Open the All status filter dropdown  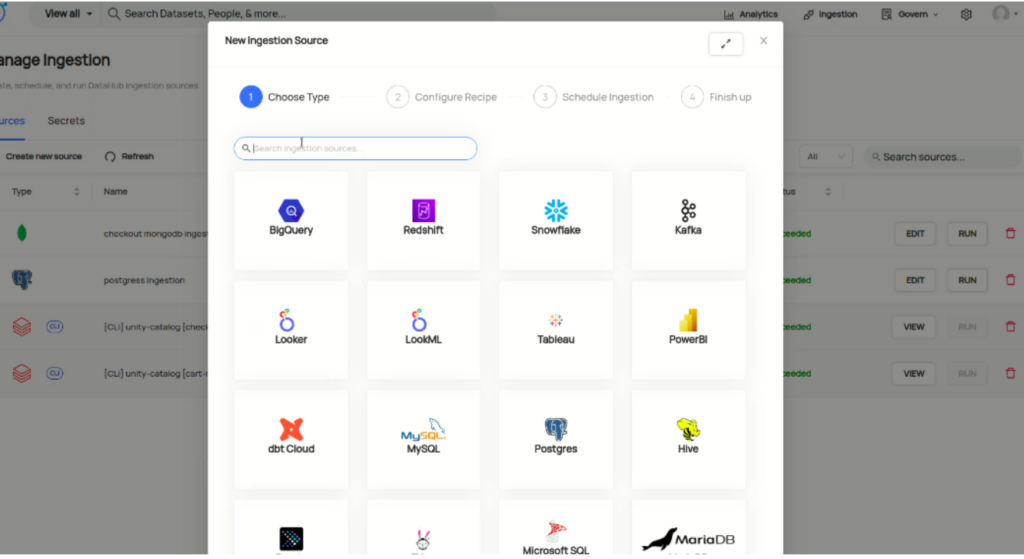coord(825,157)
